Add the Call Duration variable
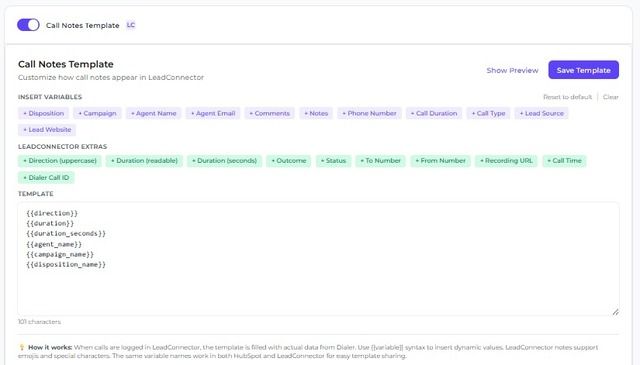This screenshot has width=640, height=365. tap(434, 113)
